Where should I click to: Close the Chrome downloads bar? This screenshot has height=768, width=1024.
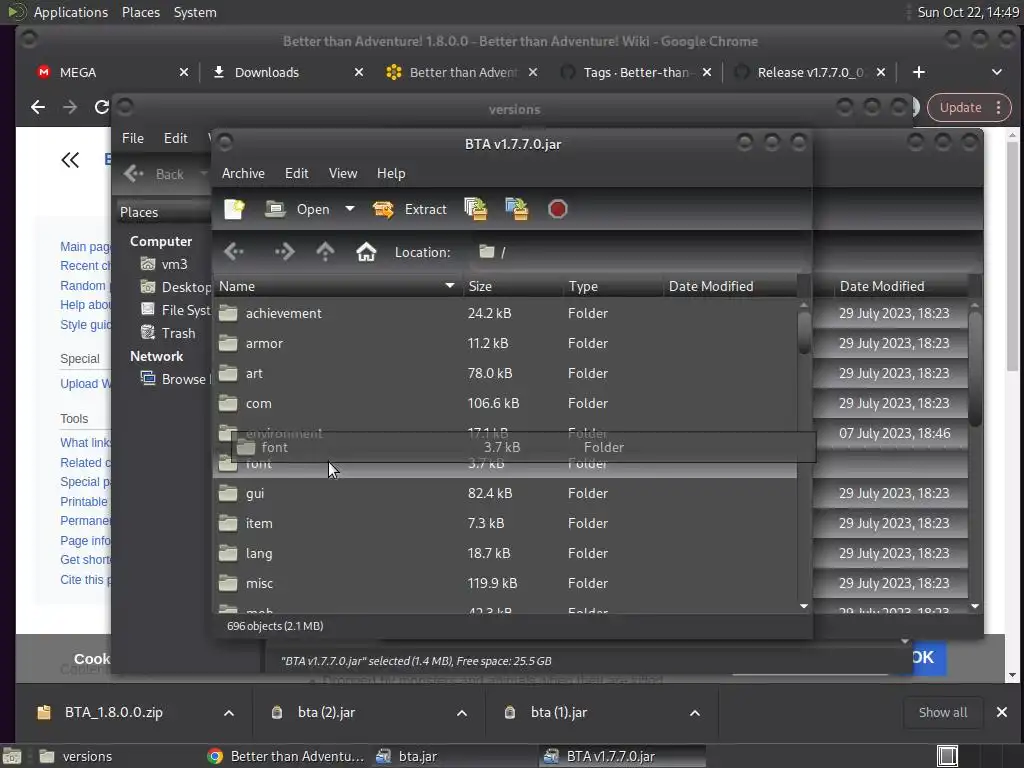(1002, 712)
